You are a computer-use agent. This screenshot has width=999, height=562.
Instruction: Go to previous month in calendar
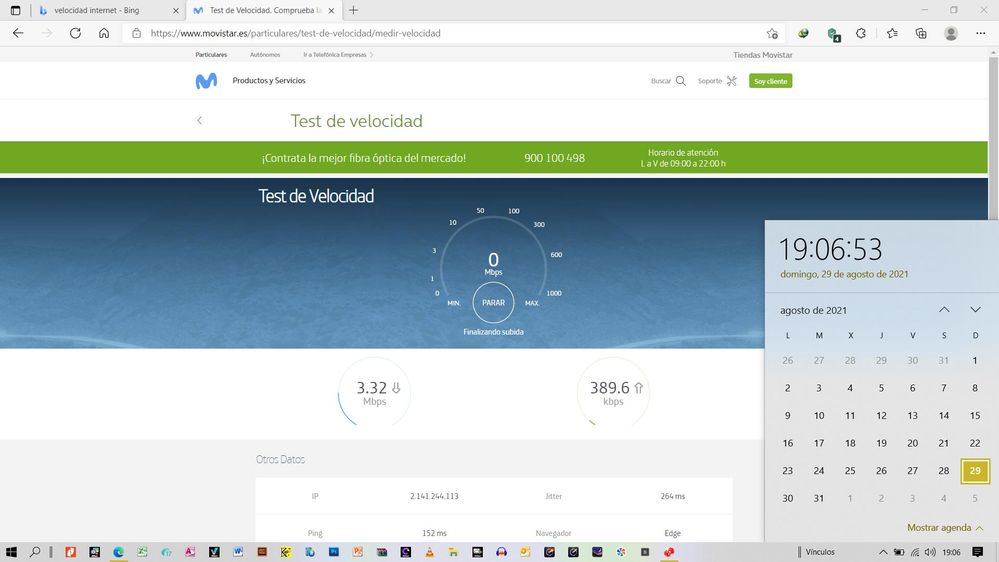[944, 310]
